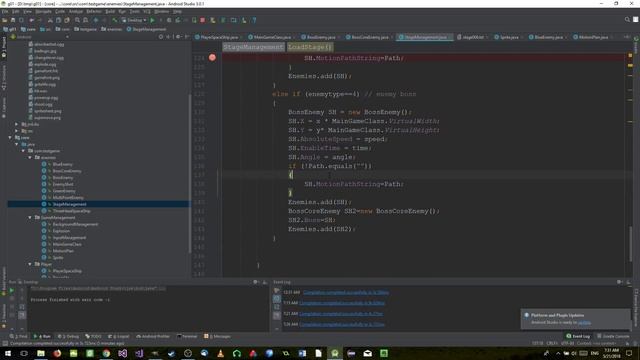Click the editor vertical scrollbar
Image resolution: width=640 pixels, height=360 pixels.
pyautogui.click(x=630, y=244)
